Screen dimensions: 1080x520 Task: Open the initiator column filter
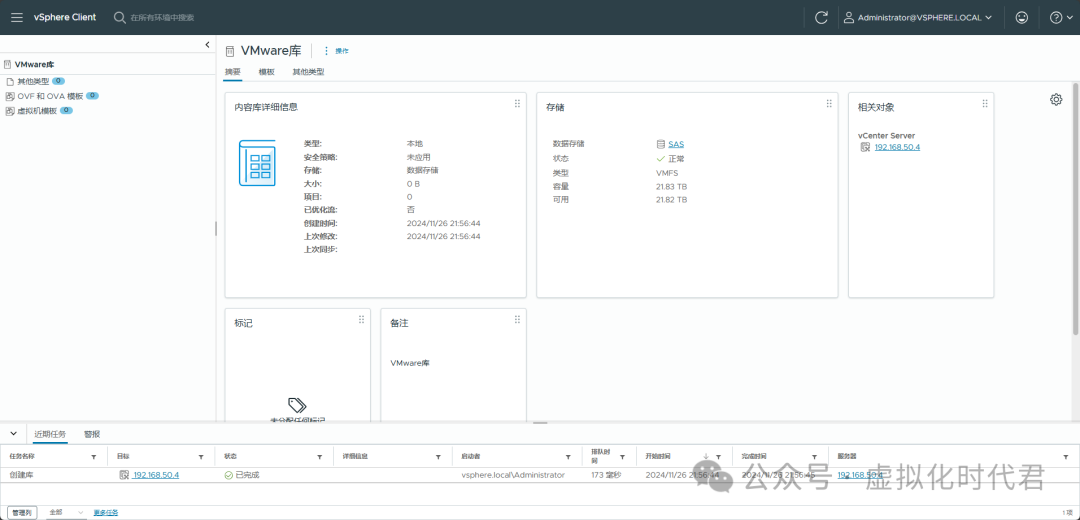coord(568,457)
